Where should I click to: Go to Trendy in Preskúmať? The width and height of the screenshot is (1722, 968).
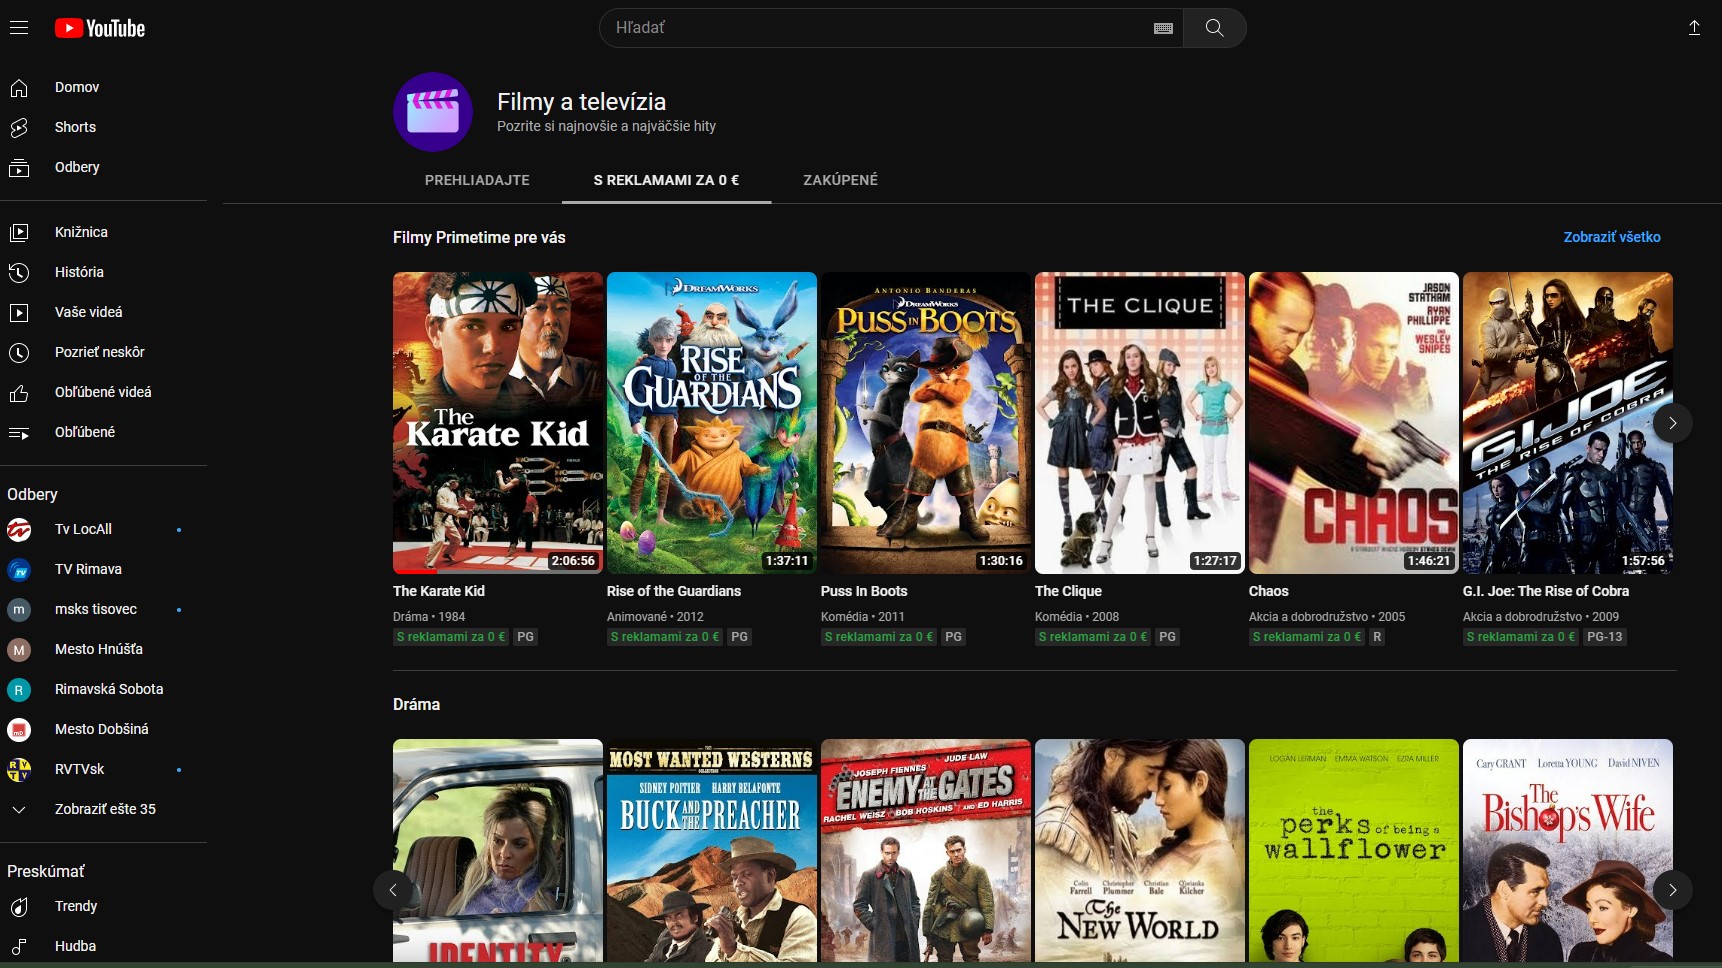[76, 906]
